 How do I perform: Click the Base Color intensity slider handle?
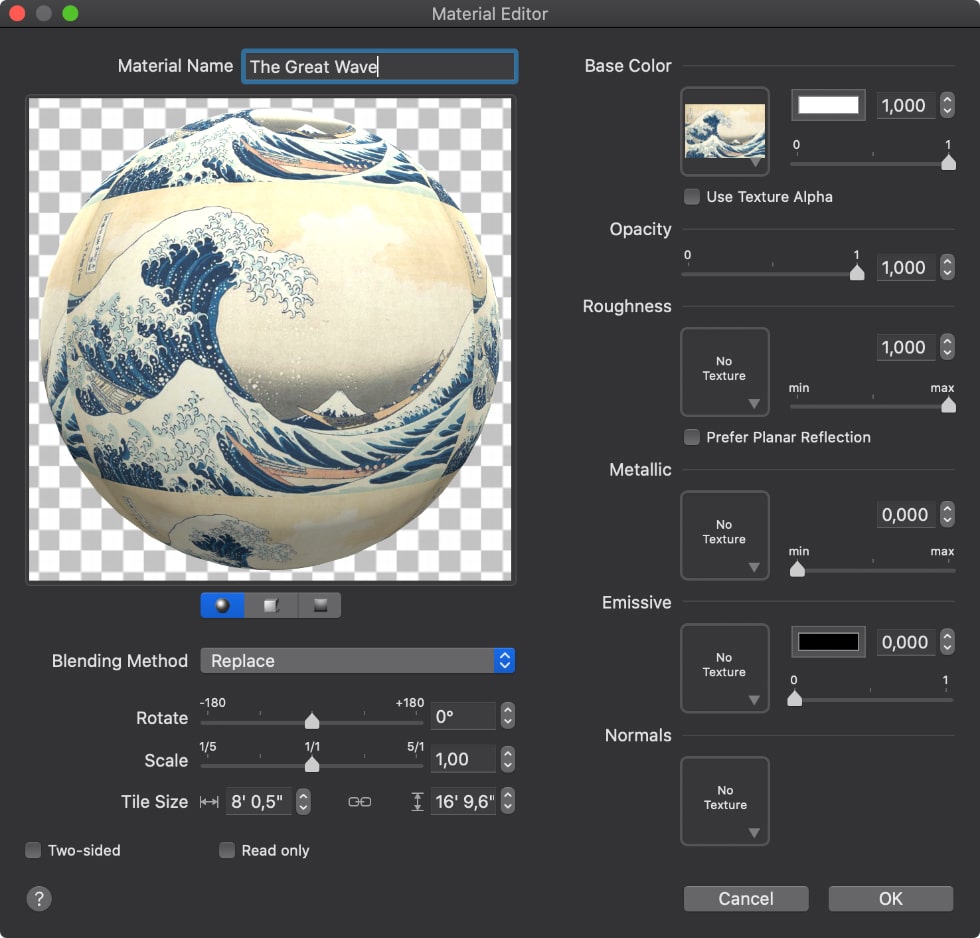click(948, 162)
